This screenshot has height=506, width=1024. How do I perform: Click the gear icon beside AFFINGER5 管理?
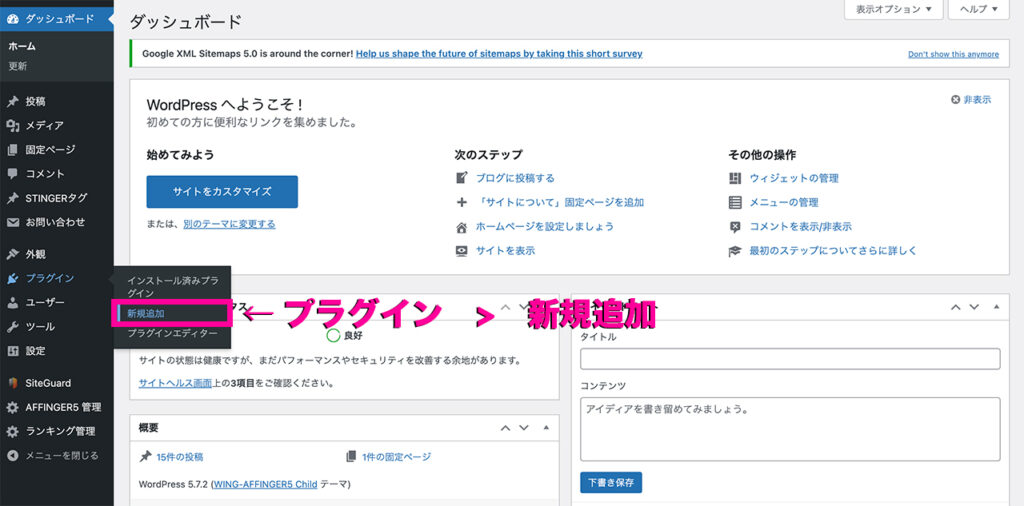(x=12, y=407)
